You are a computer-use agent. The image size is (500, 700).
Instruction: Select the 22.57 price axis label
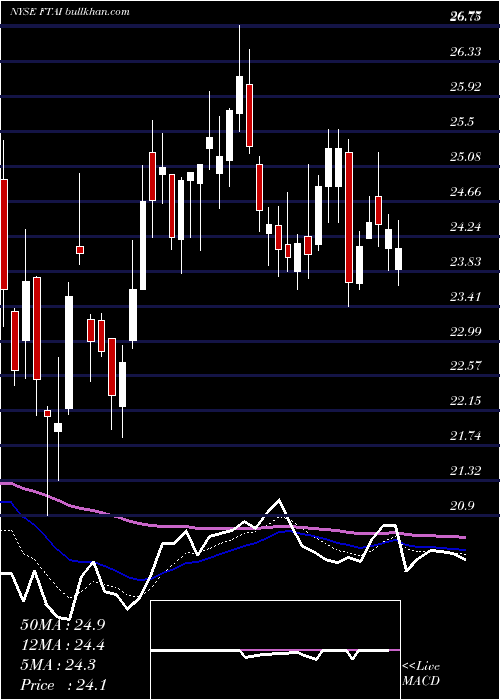pyautogui.click(x=466, y=366)
